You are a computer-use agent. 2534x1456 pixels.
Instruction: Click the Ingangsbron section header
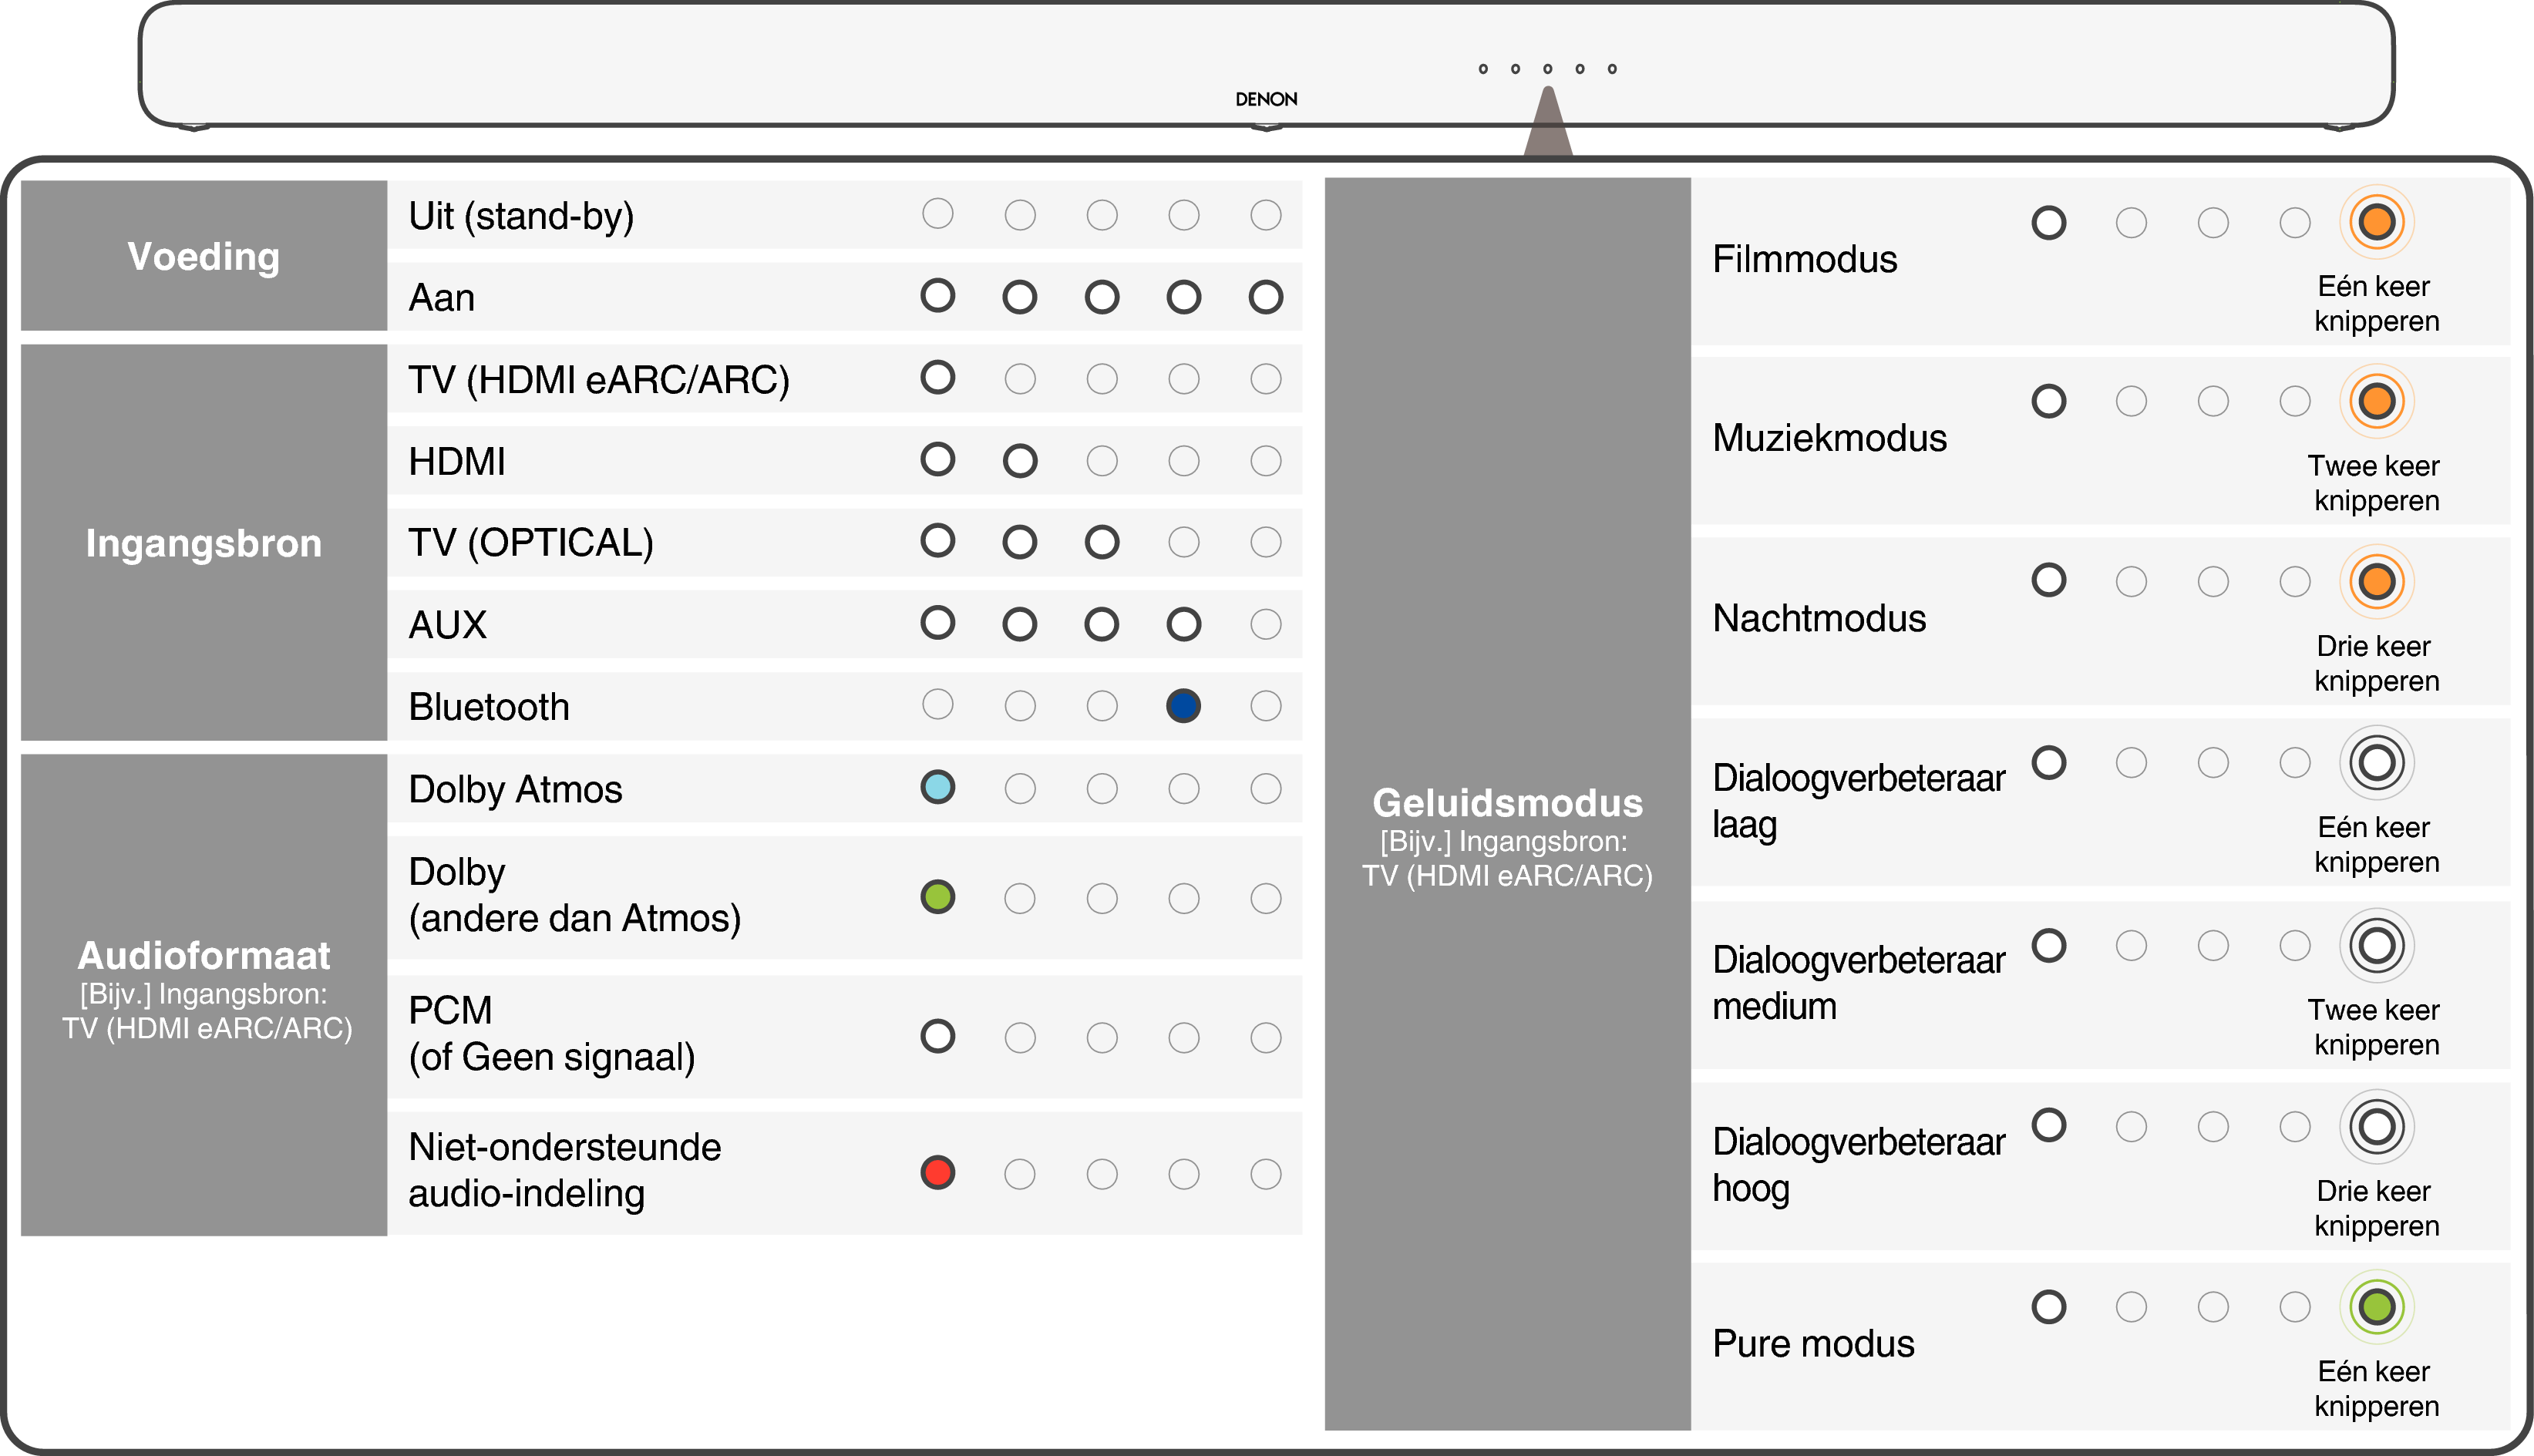(204, 543)
